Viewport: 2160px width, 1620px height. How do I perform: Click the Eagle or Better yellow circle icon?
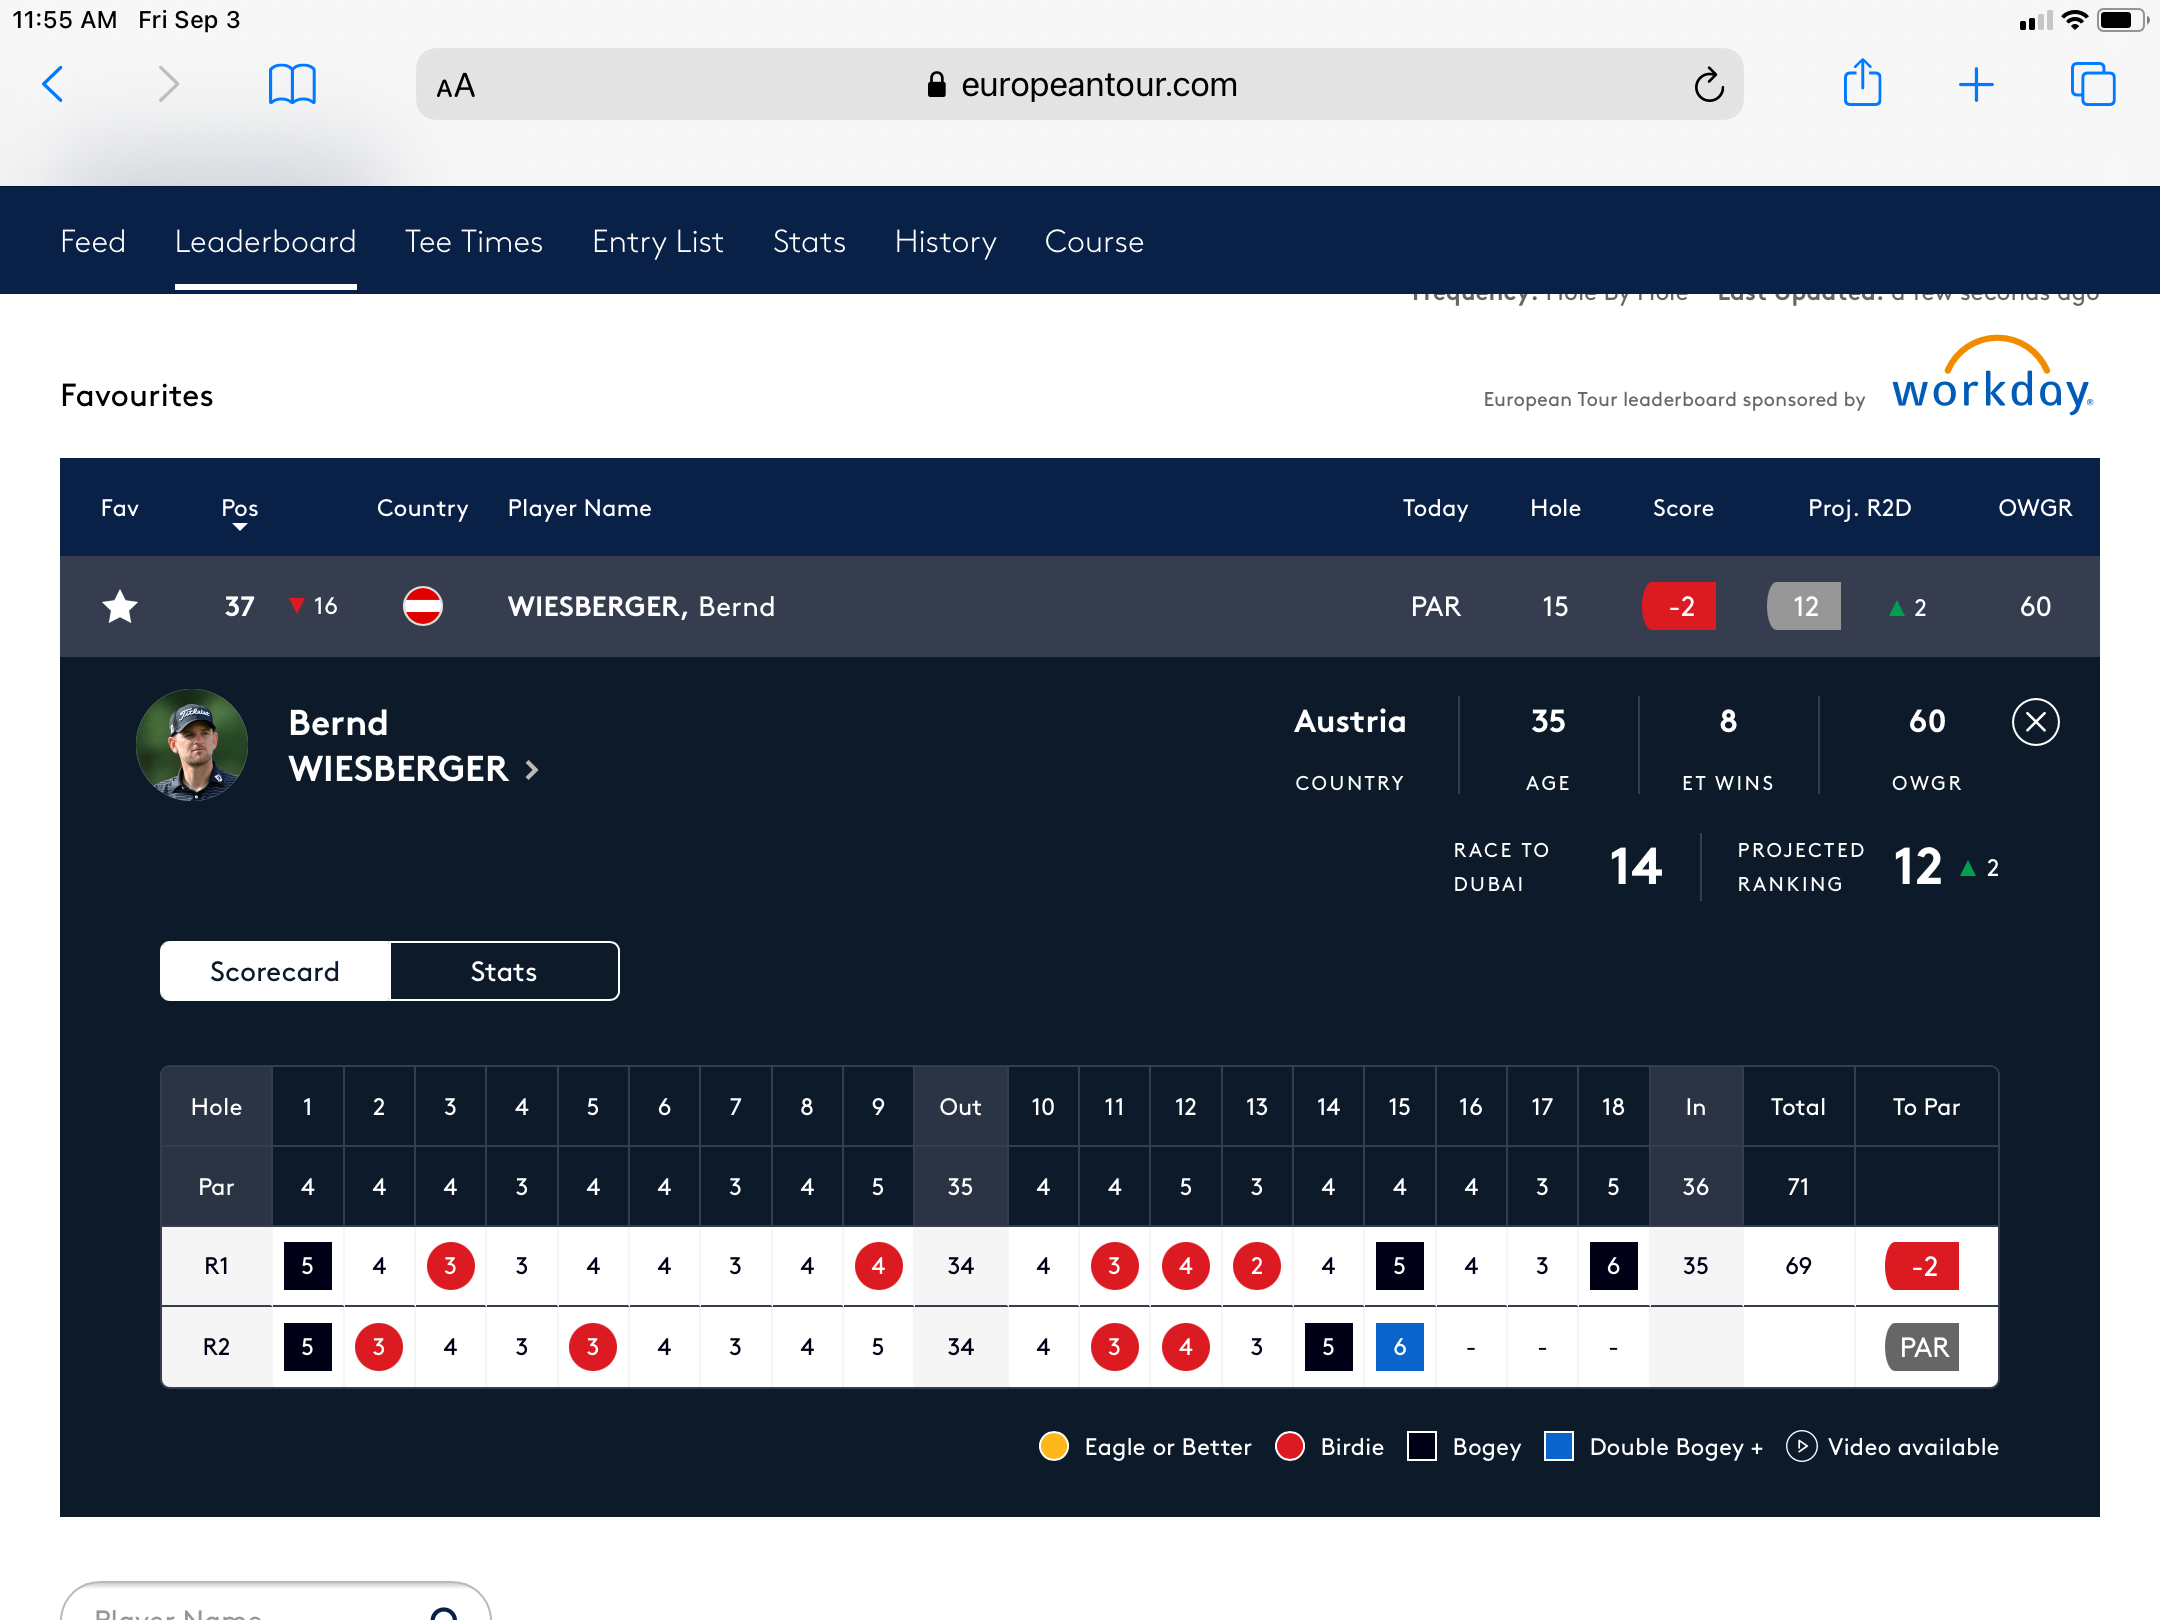1056,1446
